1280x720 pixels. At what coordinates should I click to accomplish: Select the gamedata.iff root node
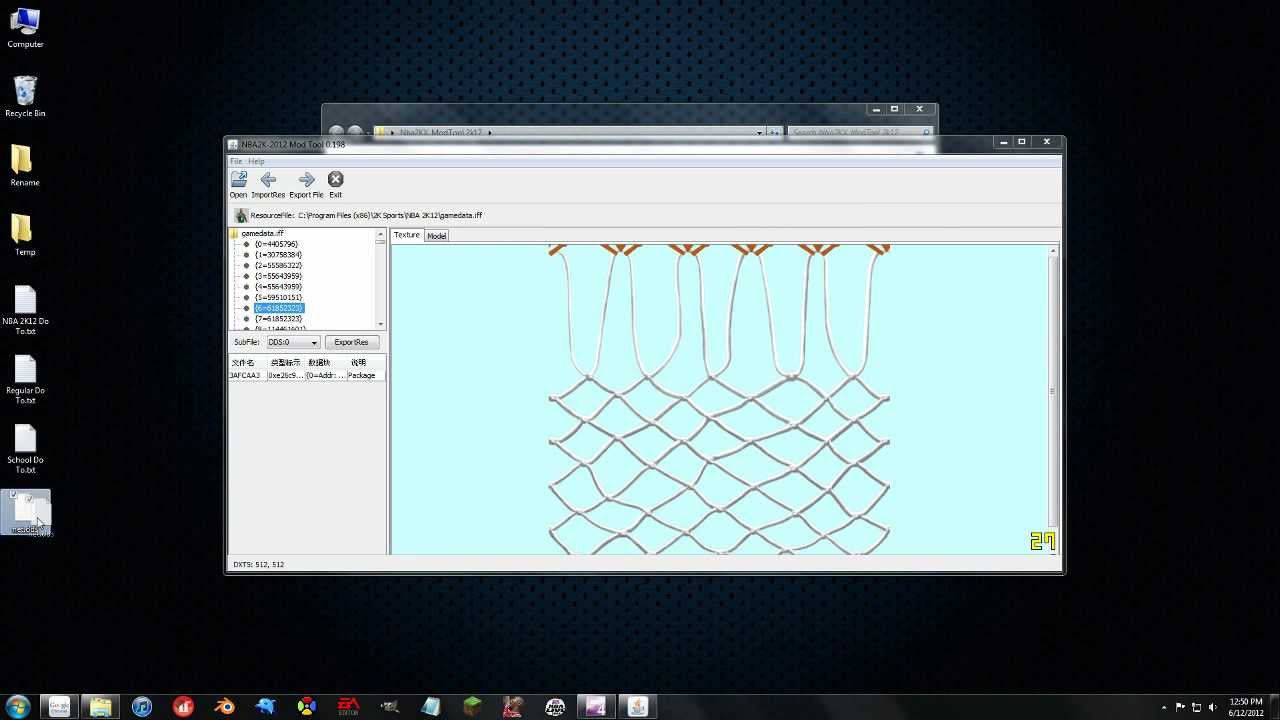[x=262, y=233]
